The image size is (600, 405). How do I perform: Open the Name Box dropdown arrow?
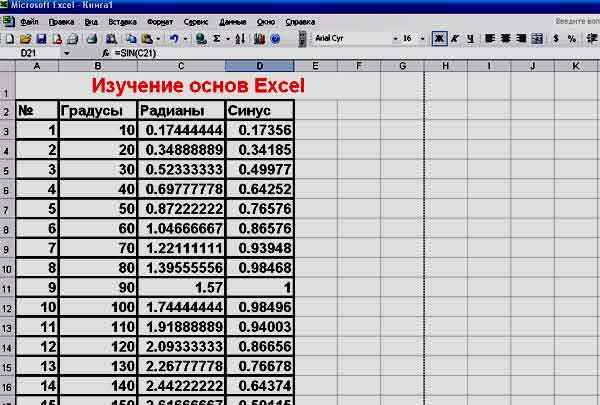tap(67, 53)
